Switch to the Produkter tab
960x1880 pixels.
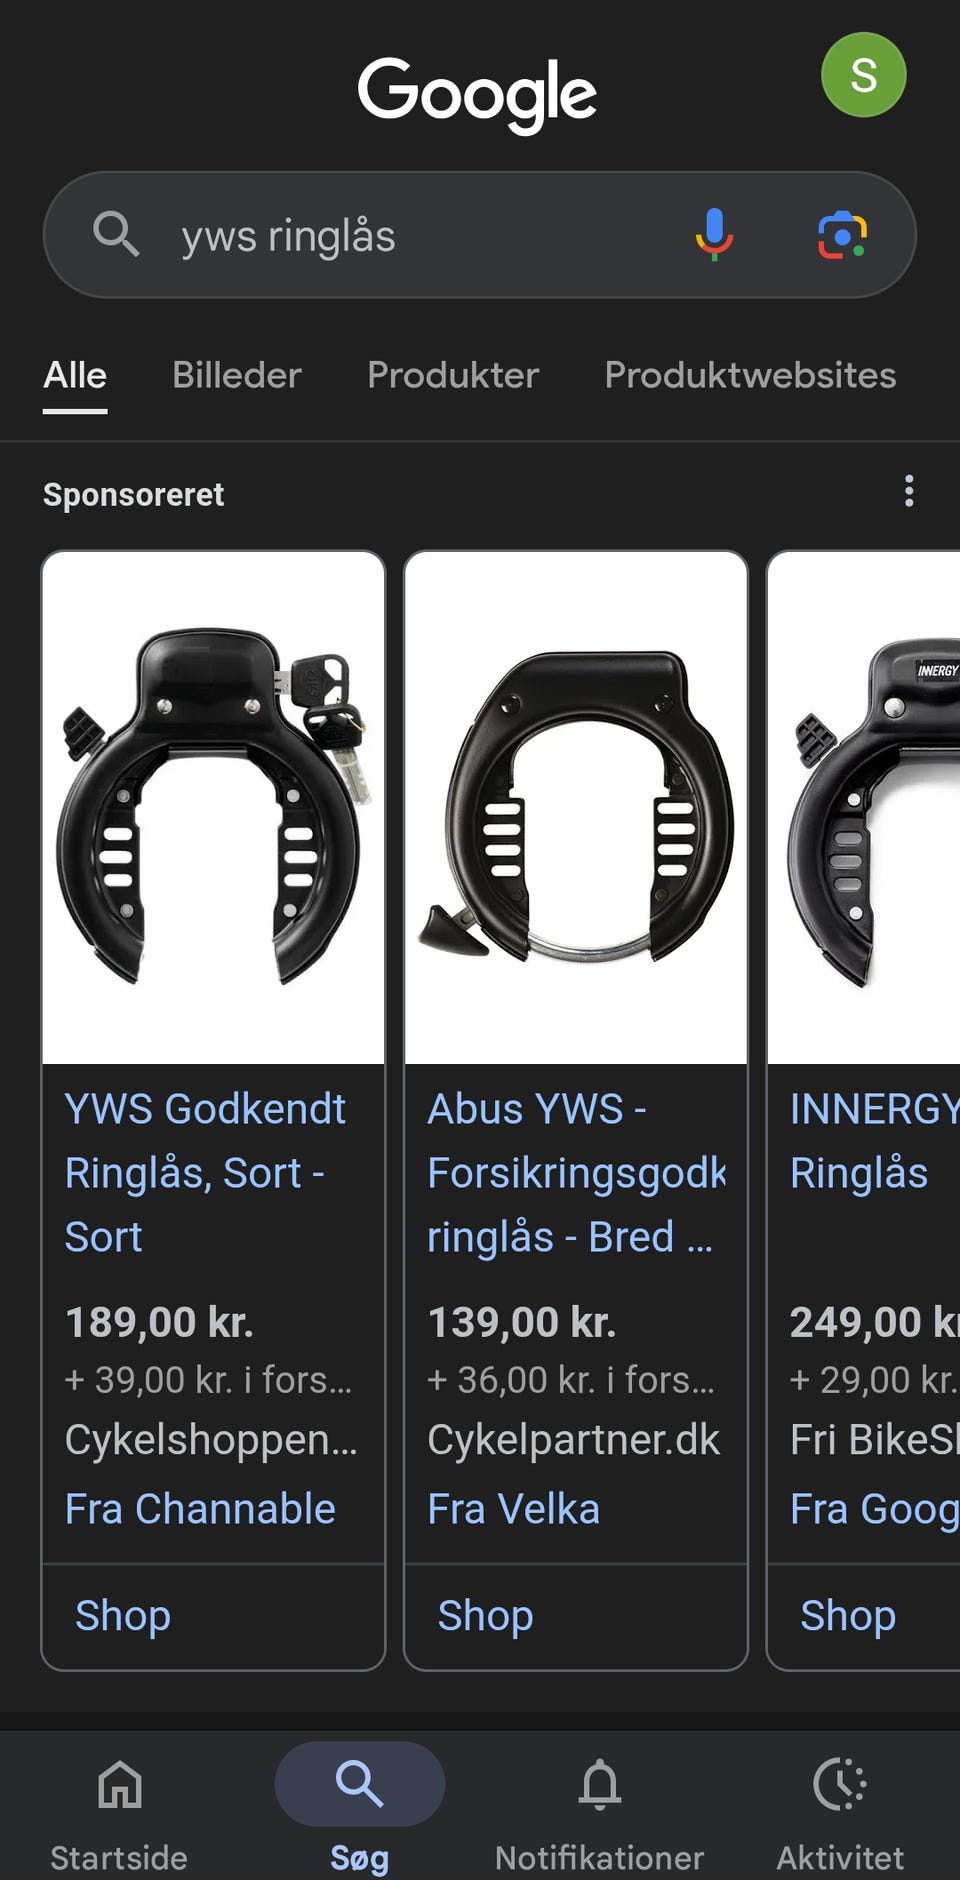click(x=453, y=375)
